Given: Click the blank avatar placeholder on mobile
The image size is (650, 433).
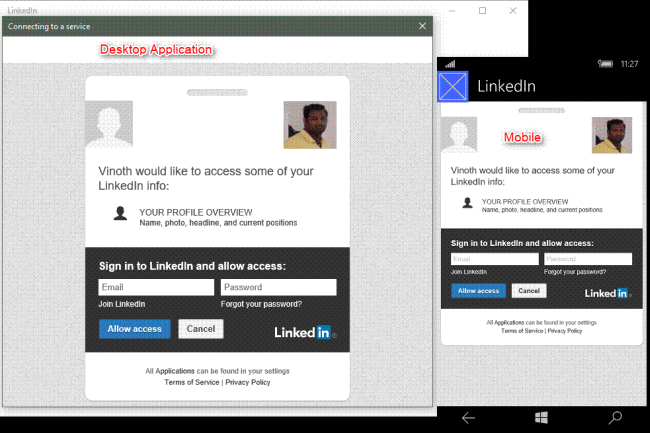Looking at the screenshot, I should coord(459,135).
